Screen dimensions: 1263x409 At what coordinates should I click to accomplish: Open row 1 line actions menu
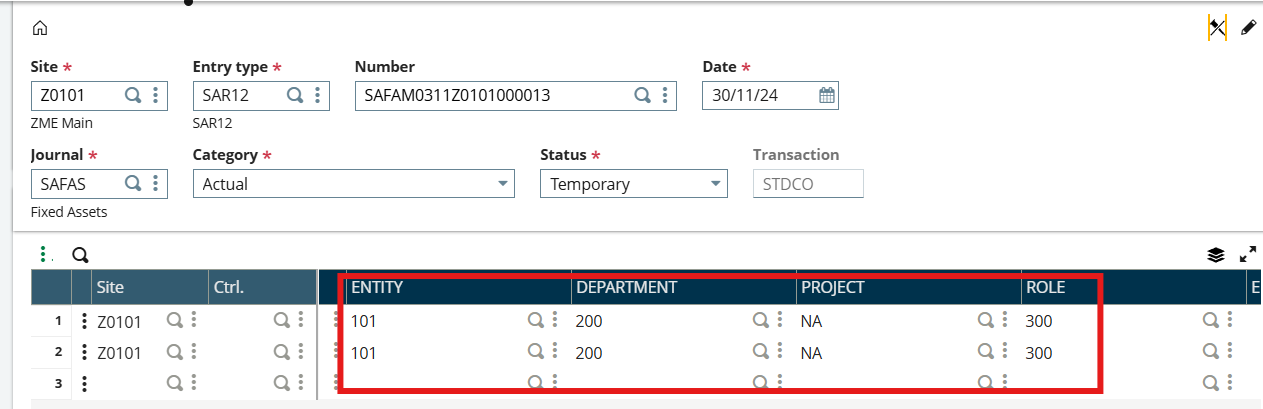coord(85,321)
